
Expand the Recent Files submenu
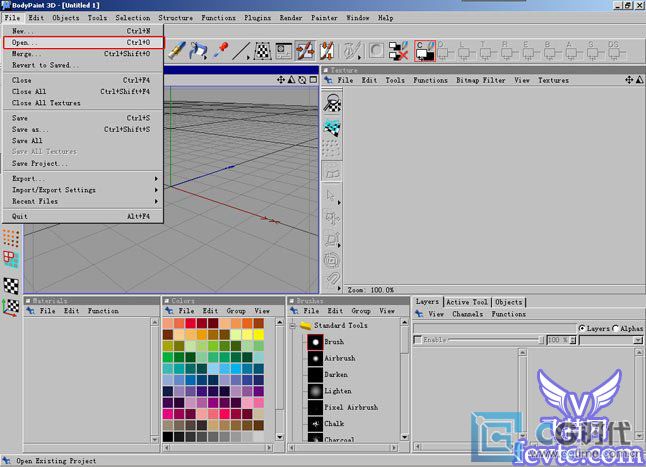pyautogui.click(x=82, y=201)
